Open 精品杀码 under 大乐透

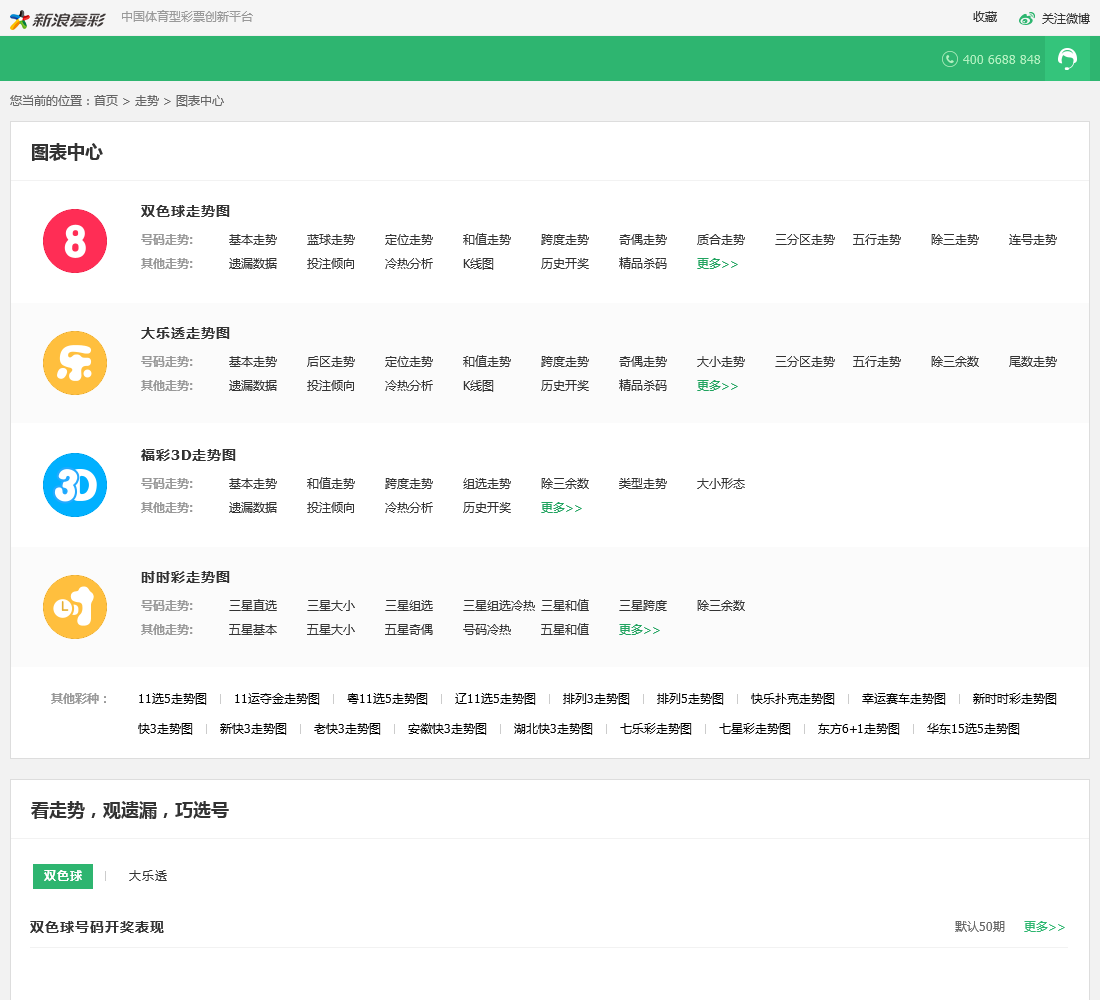[x=643, y=386]
